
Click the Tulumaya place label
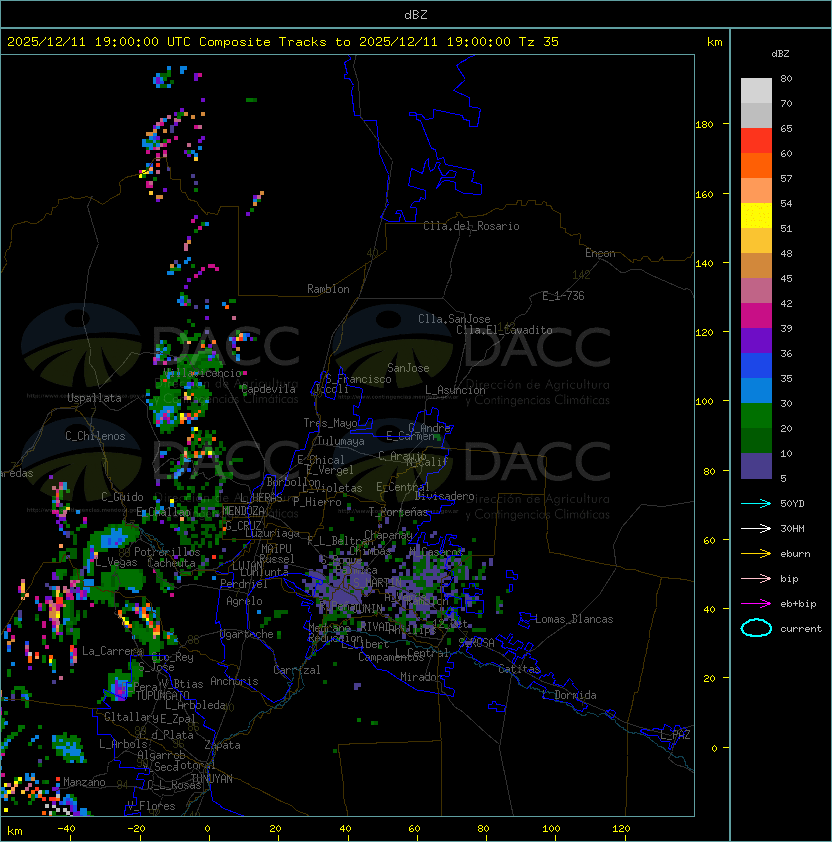[341, 441]
